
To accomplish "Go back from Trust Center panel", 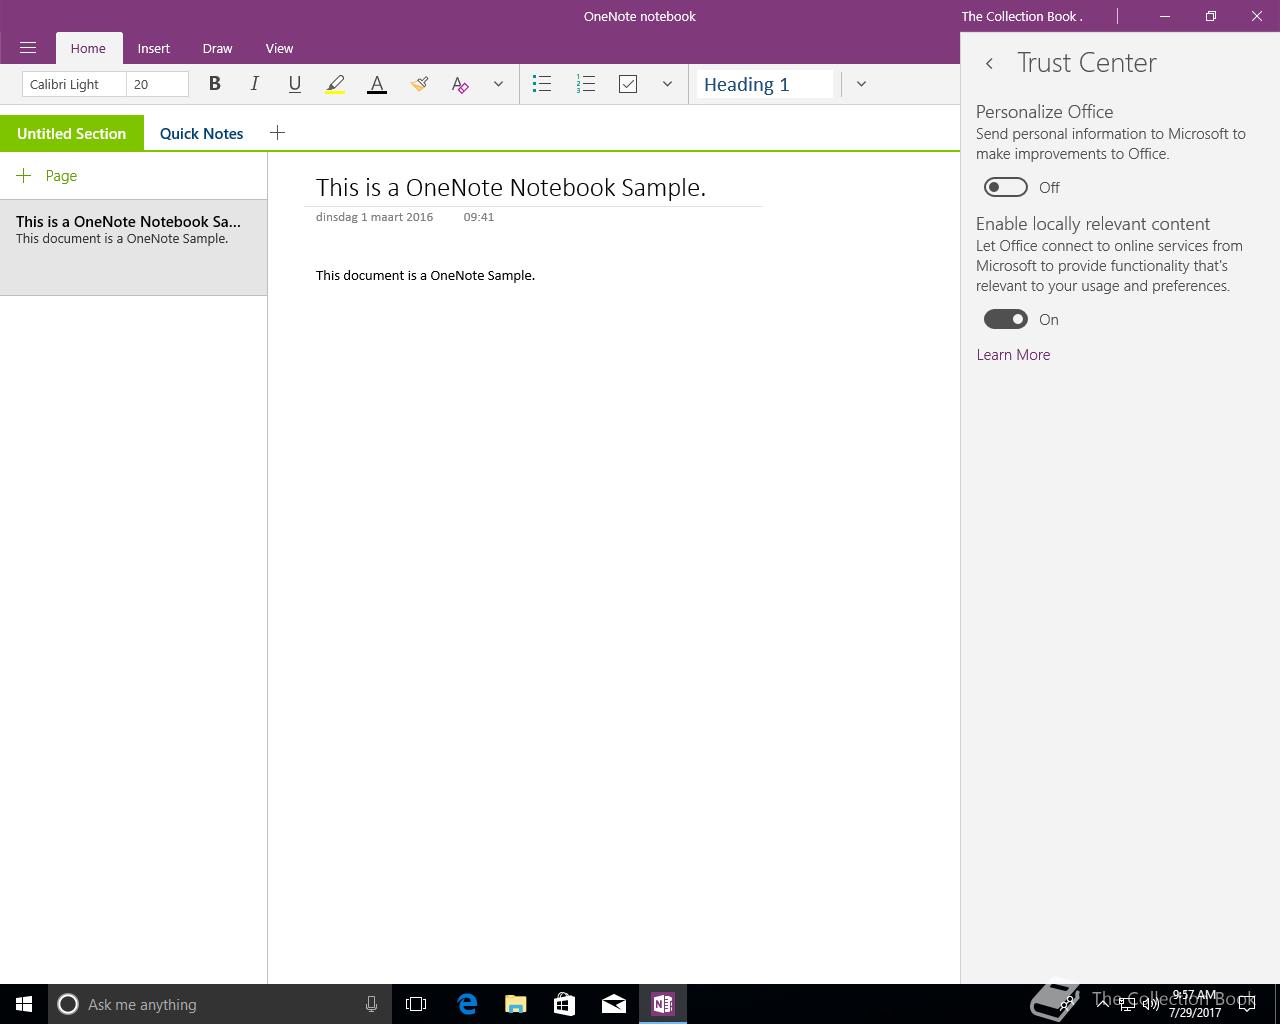I will [x=989, y=63].
